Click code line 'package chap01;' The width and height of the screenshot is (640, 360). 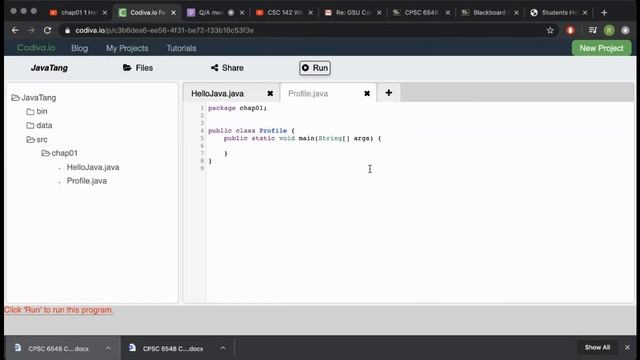click(x=237, y=108)
